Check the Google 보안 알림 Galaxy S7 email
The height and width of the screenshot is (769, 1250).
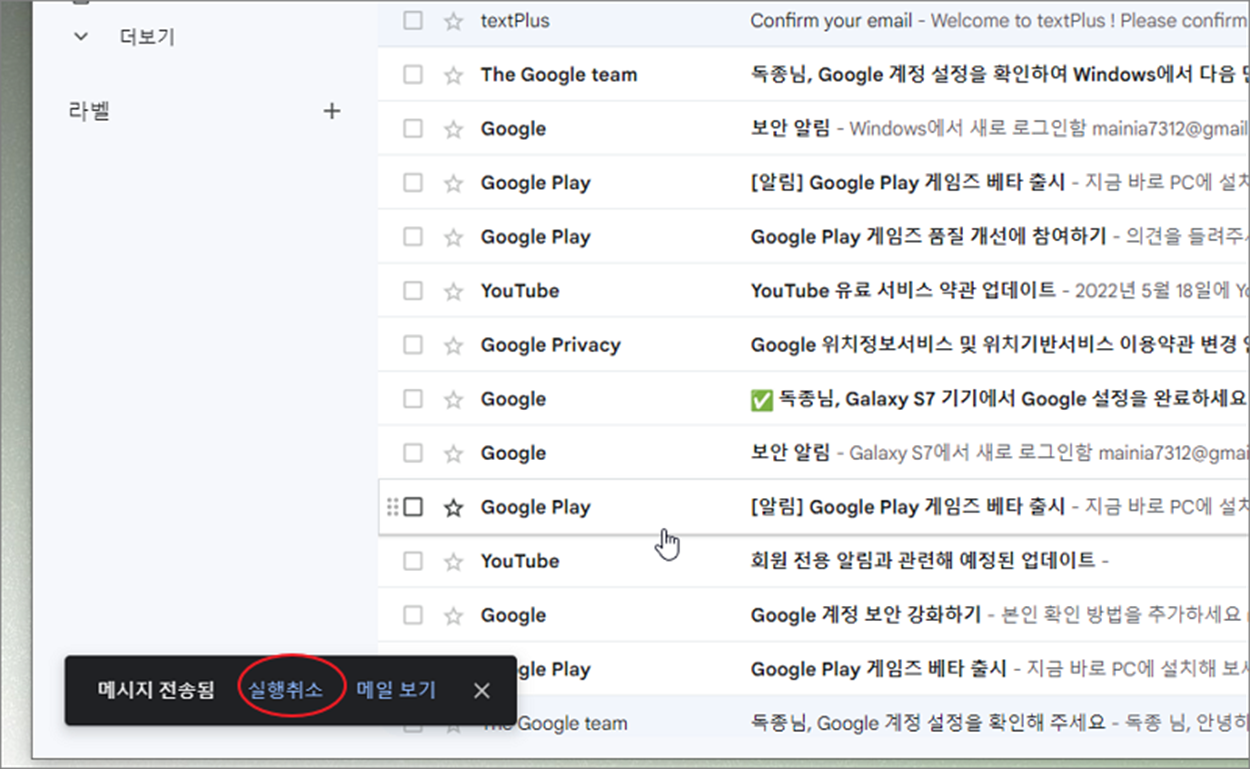[x=413, y=453]
